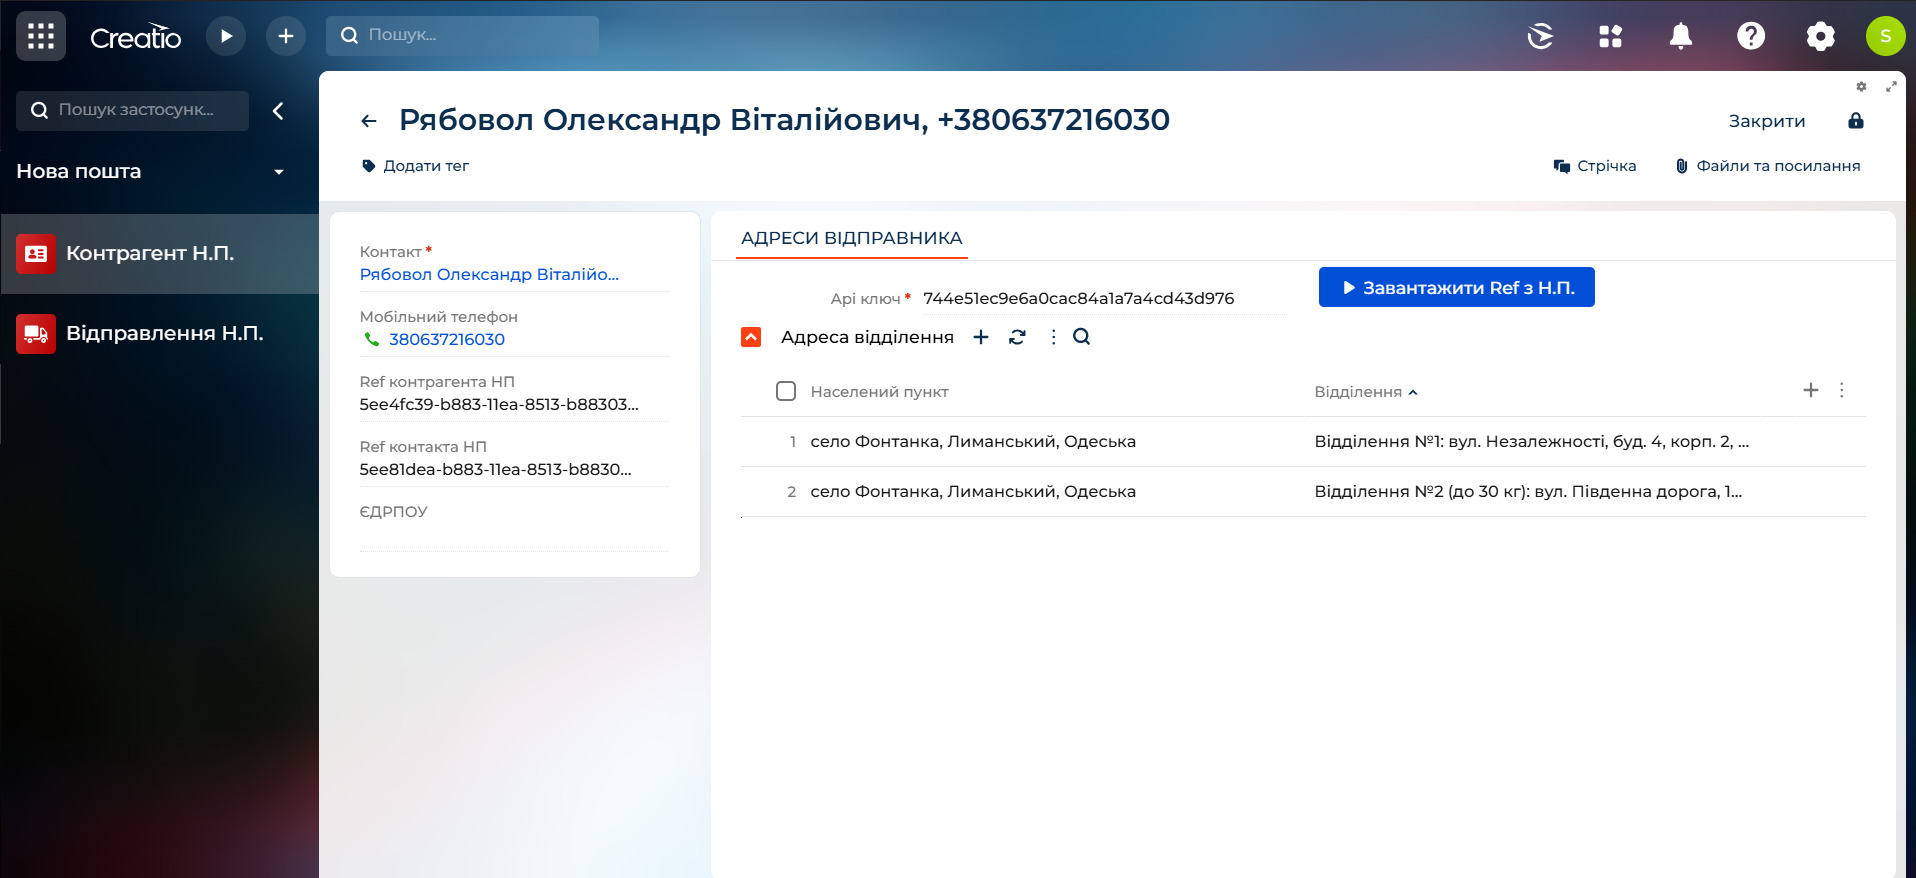The width and height of the screenshot is (1916, 878).
Task: Click phone number 380637216030 link
Action: click(447, 339)
